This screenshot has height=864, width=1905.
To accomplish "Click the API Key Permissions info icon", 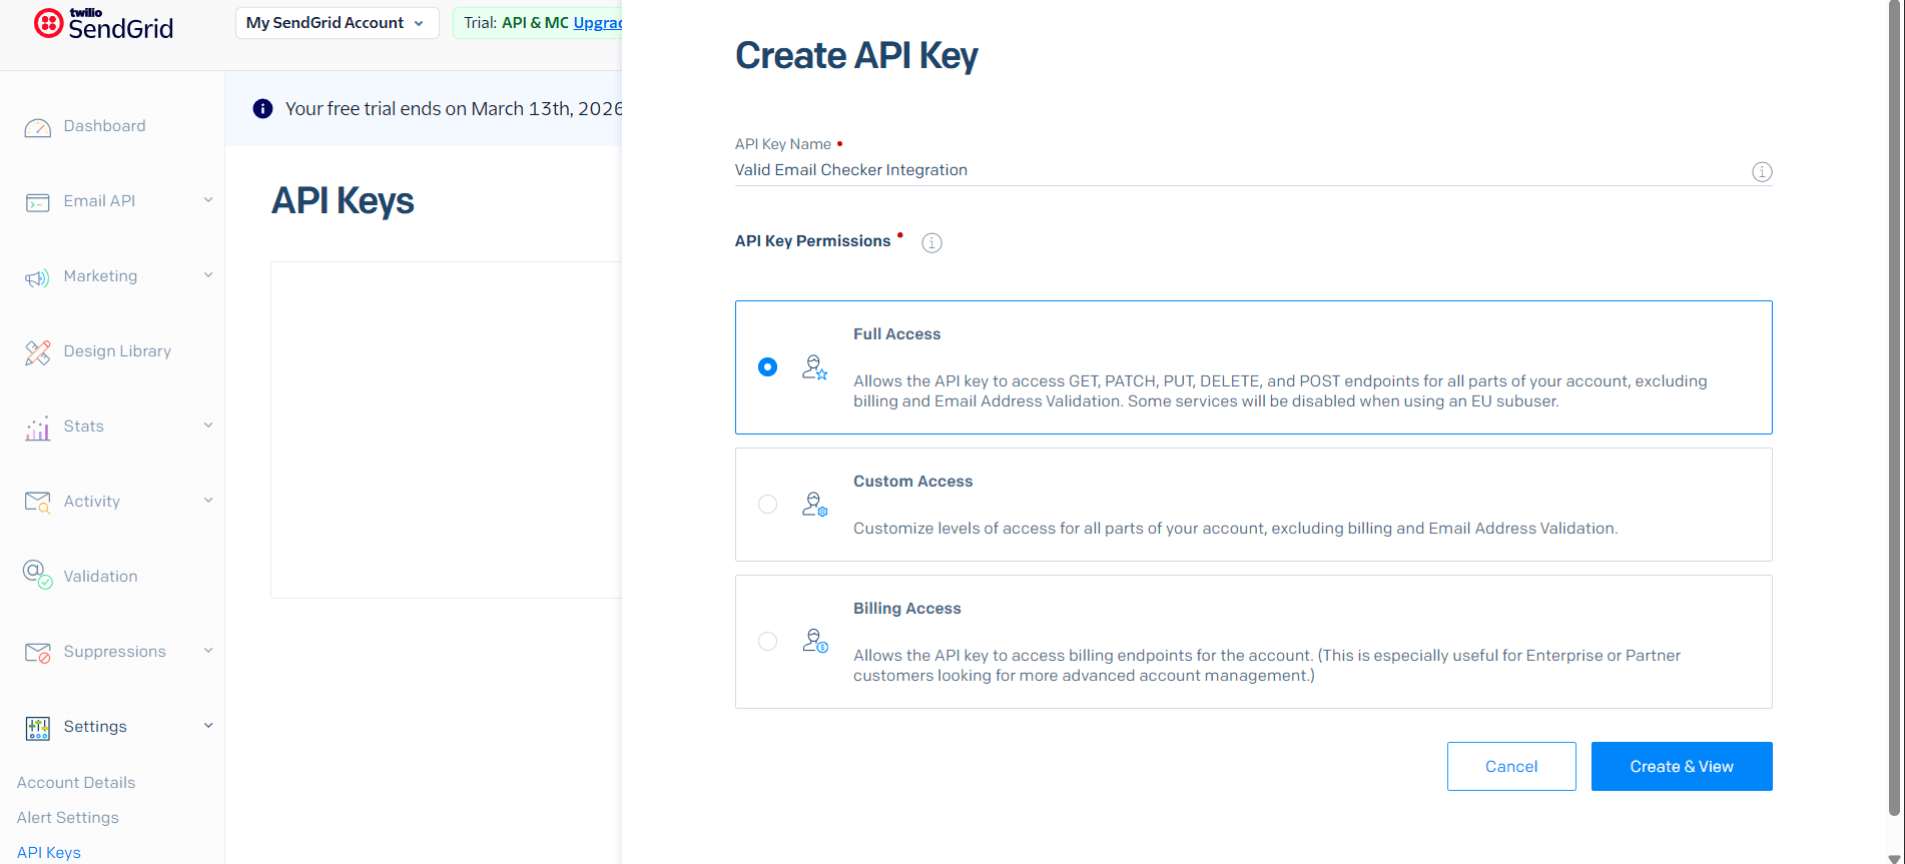I will (932, 243).
